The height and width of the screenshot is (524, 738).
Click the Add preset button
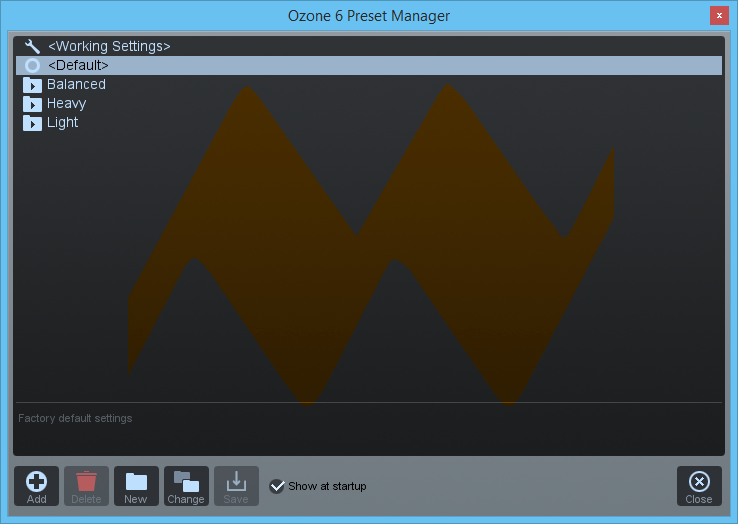pyautogui.click(x=36, y=486)
